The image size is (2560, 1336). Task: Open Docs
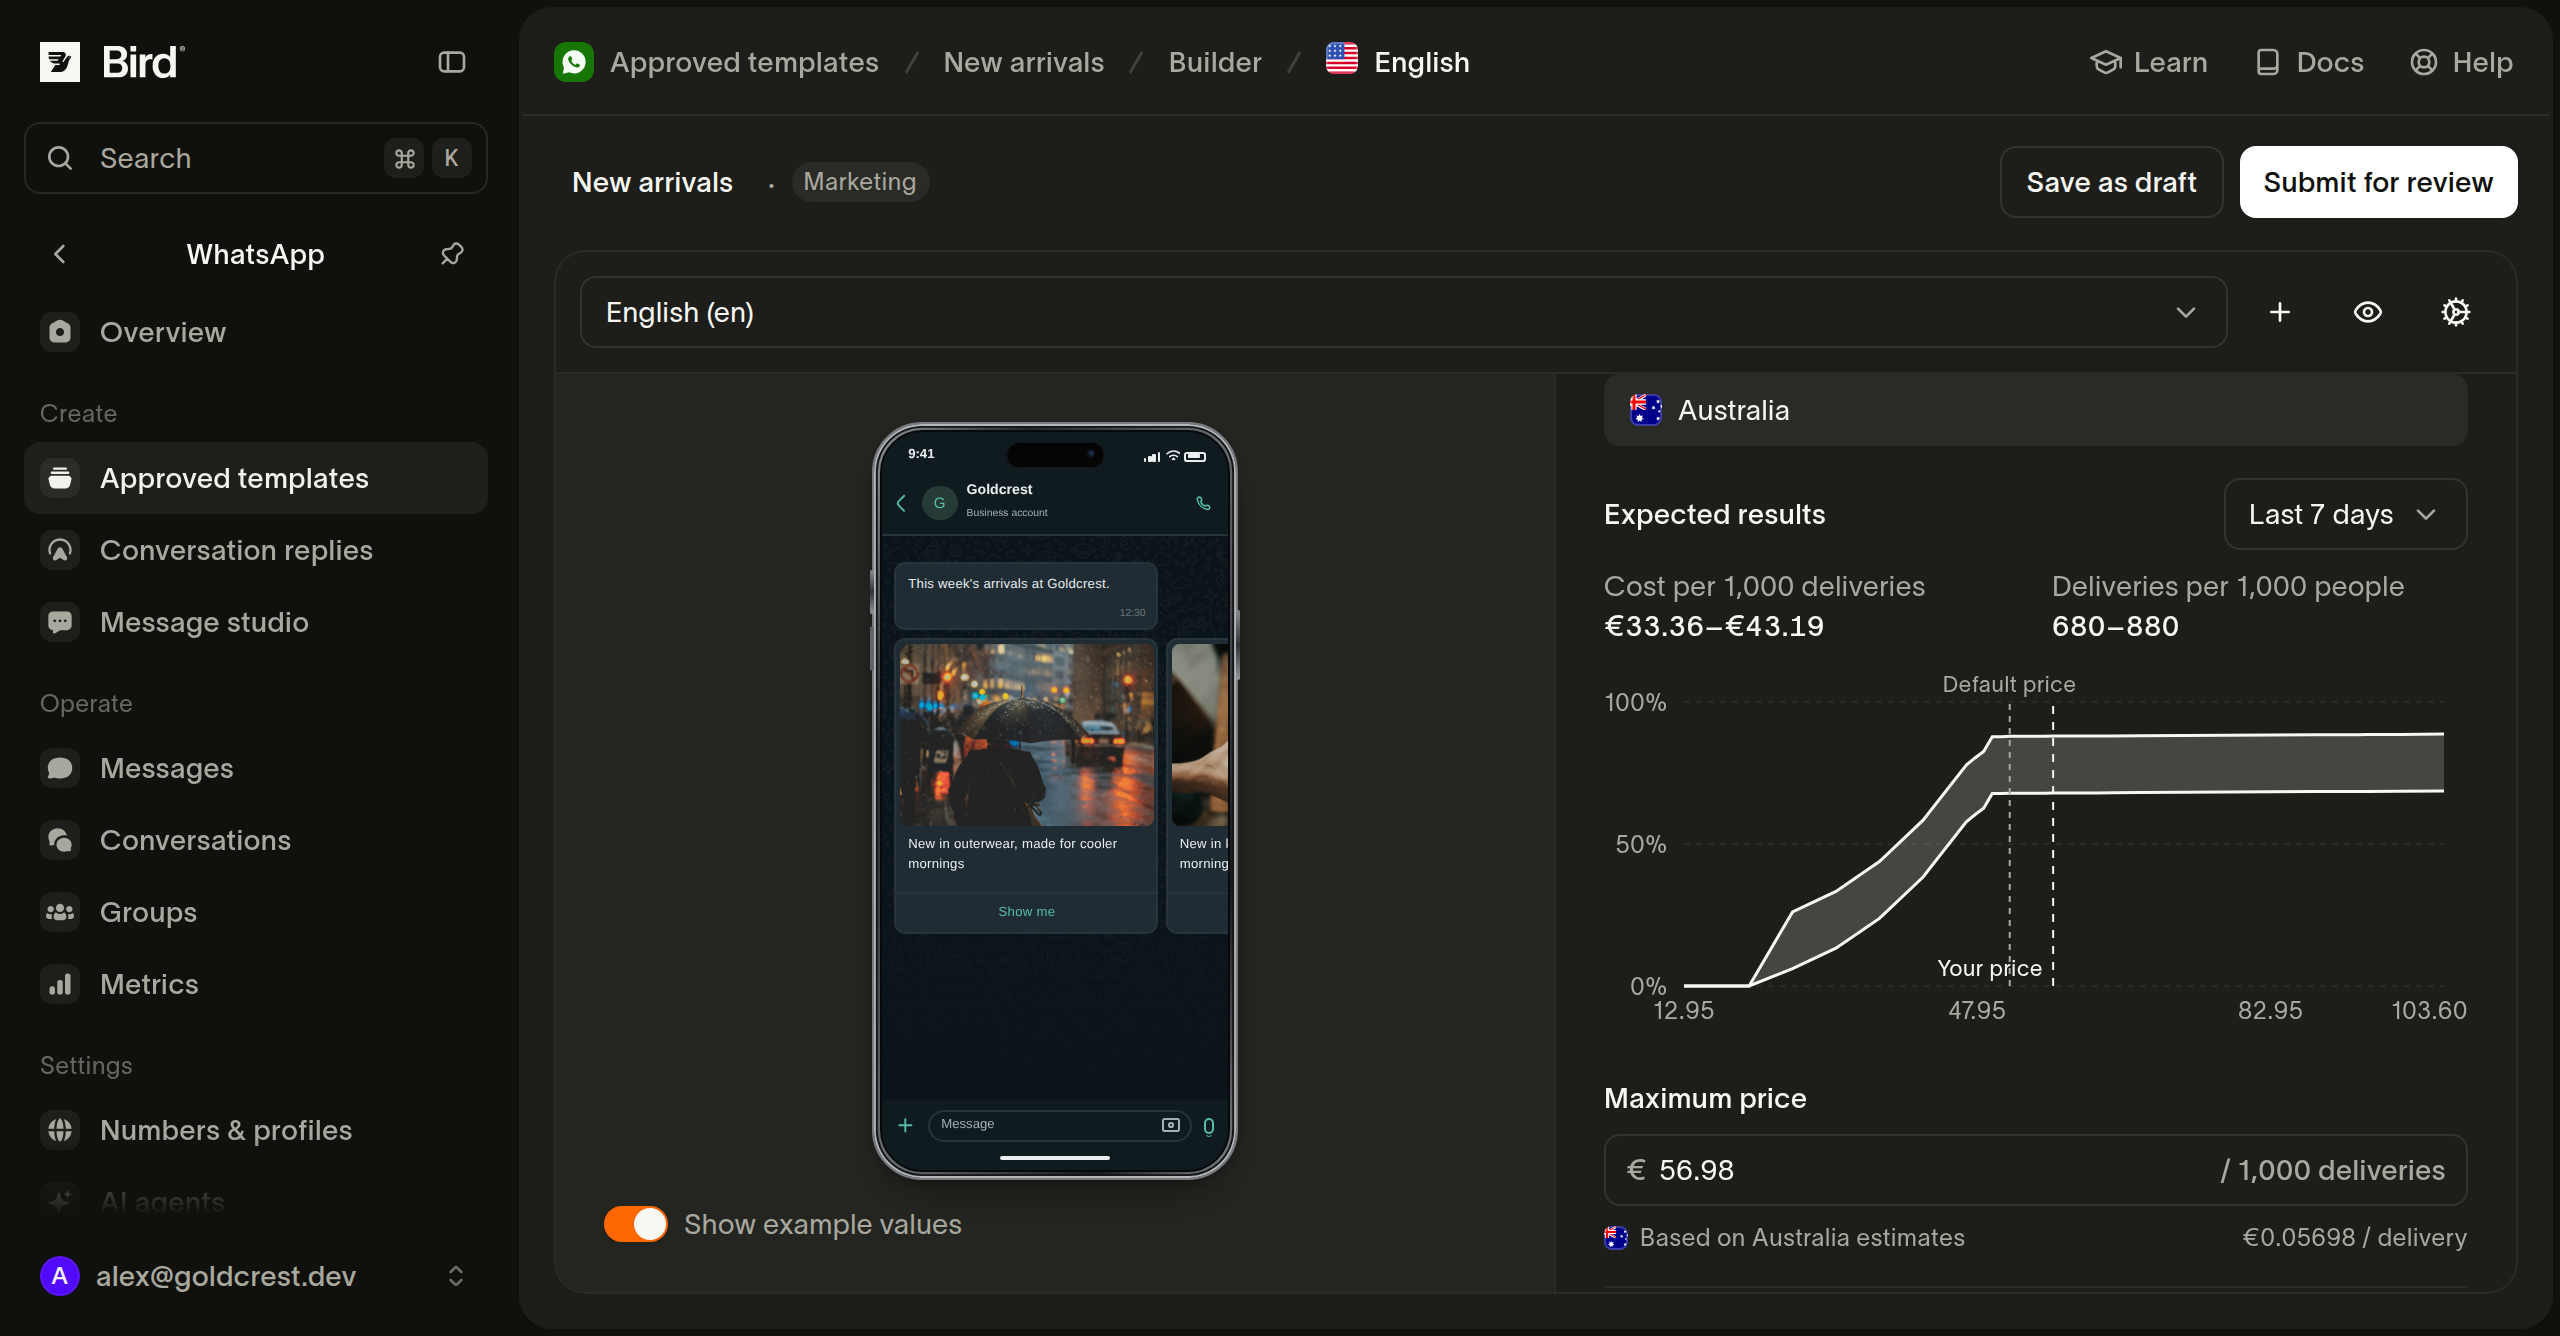pyautogui.click(x=2310, y=62)
